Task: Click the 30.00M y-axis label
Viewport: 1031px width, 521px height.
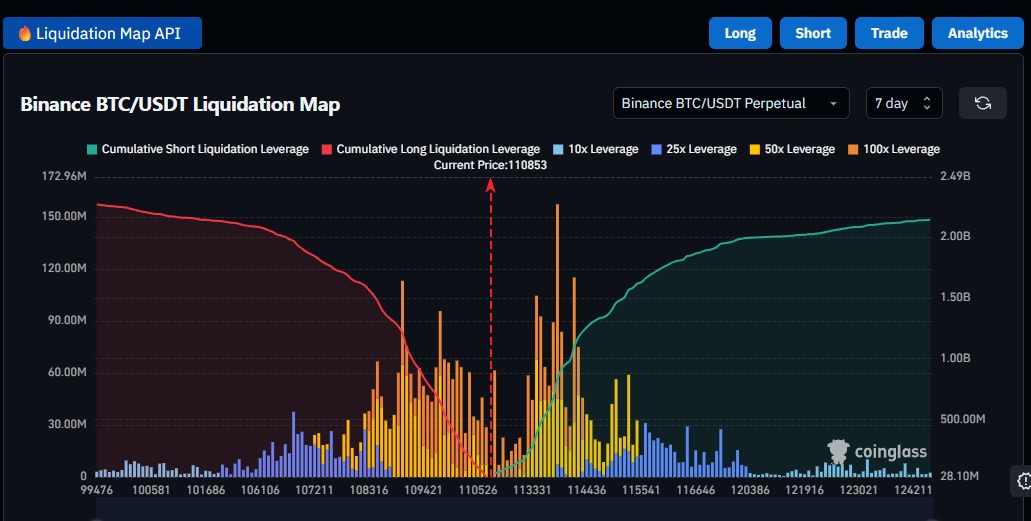Action: click(66, 424)
